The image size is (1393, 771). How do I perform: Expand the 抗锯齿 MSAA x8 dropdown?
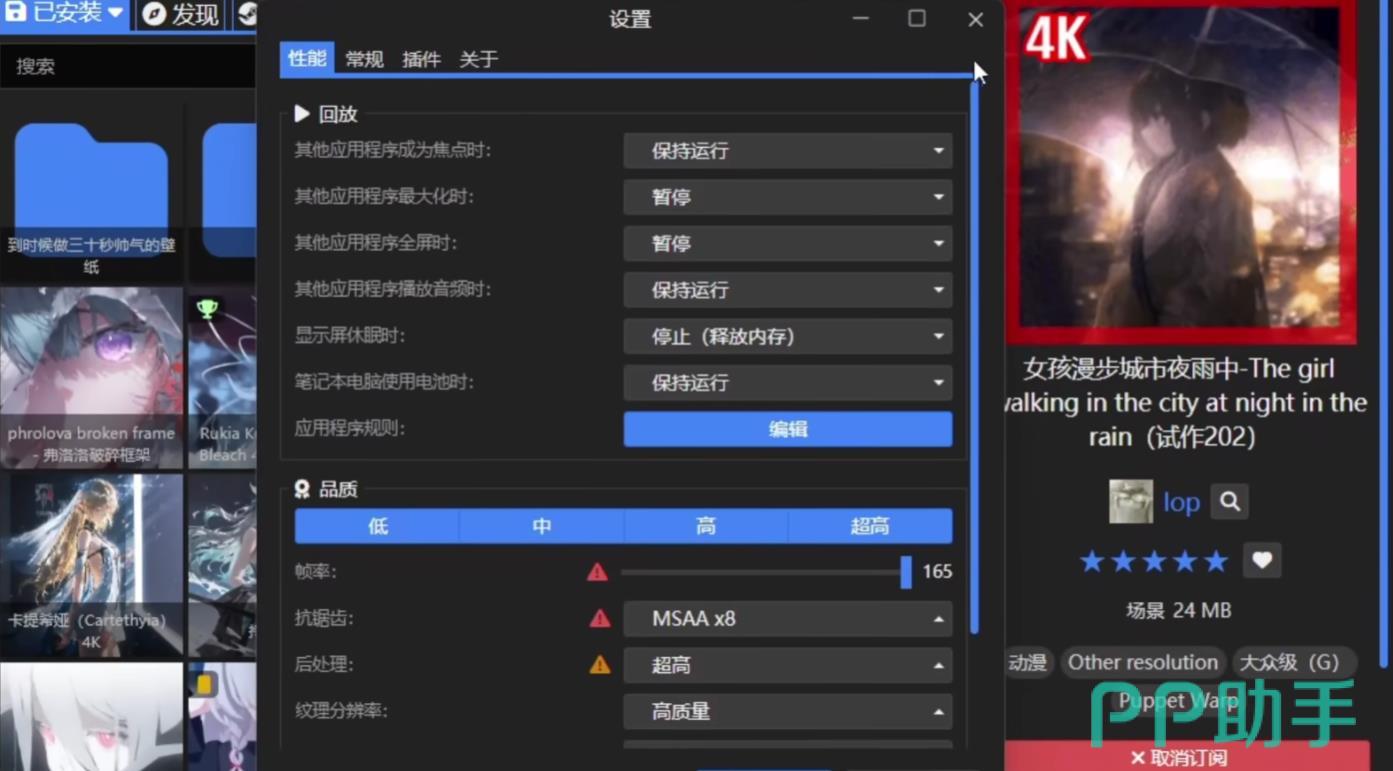pos(788,619)
